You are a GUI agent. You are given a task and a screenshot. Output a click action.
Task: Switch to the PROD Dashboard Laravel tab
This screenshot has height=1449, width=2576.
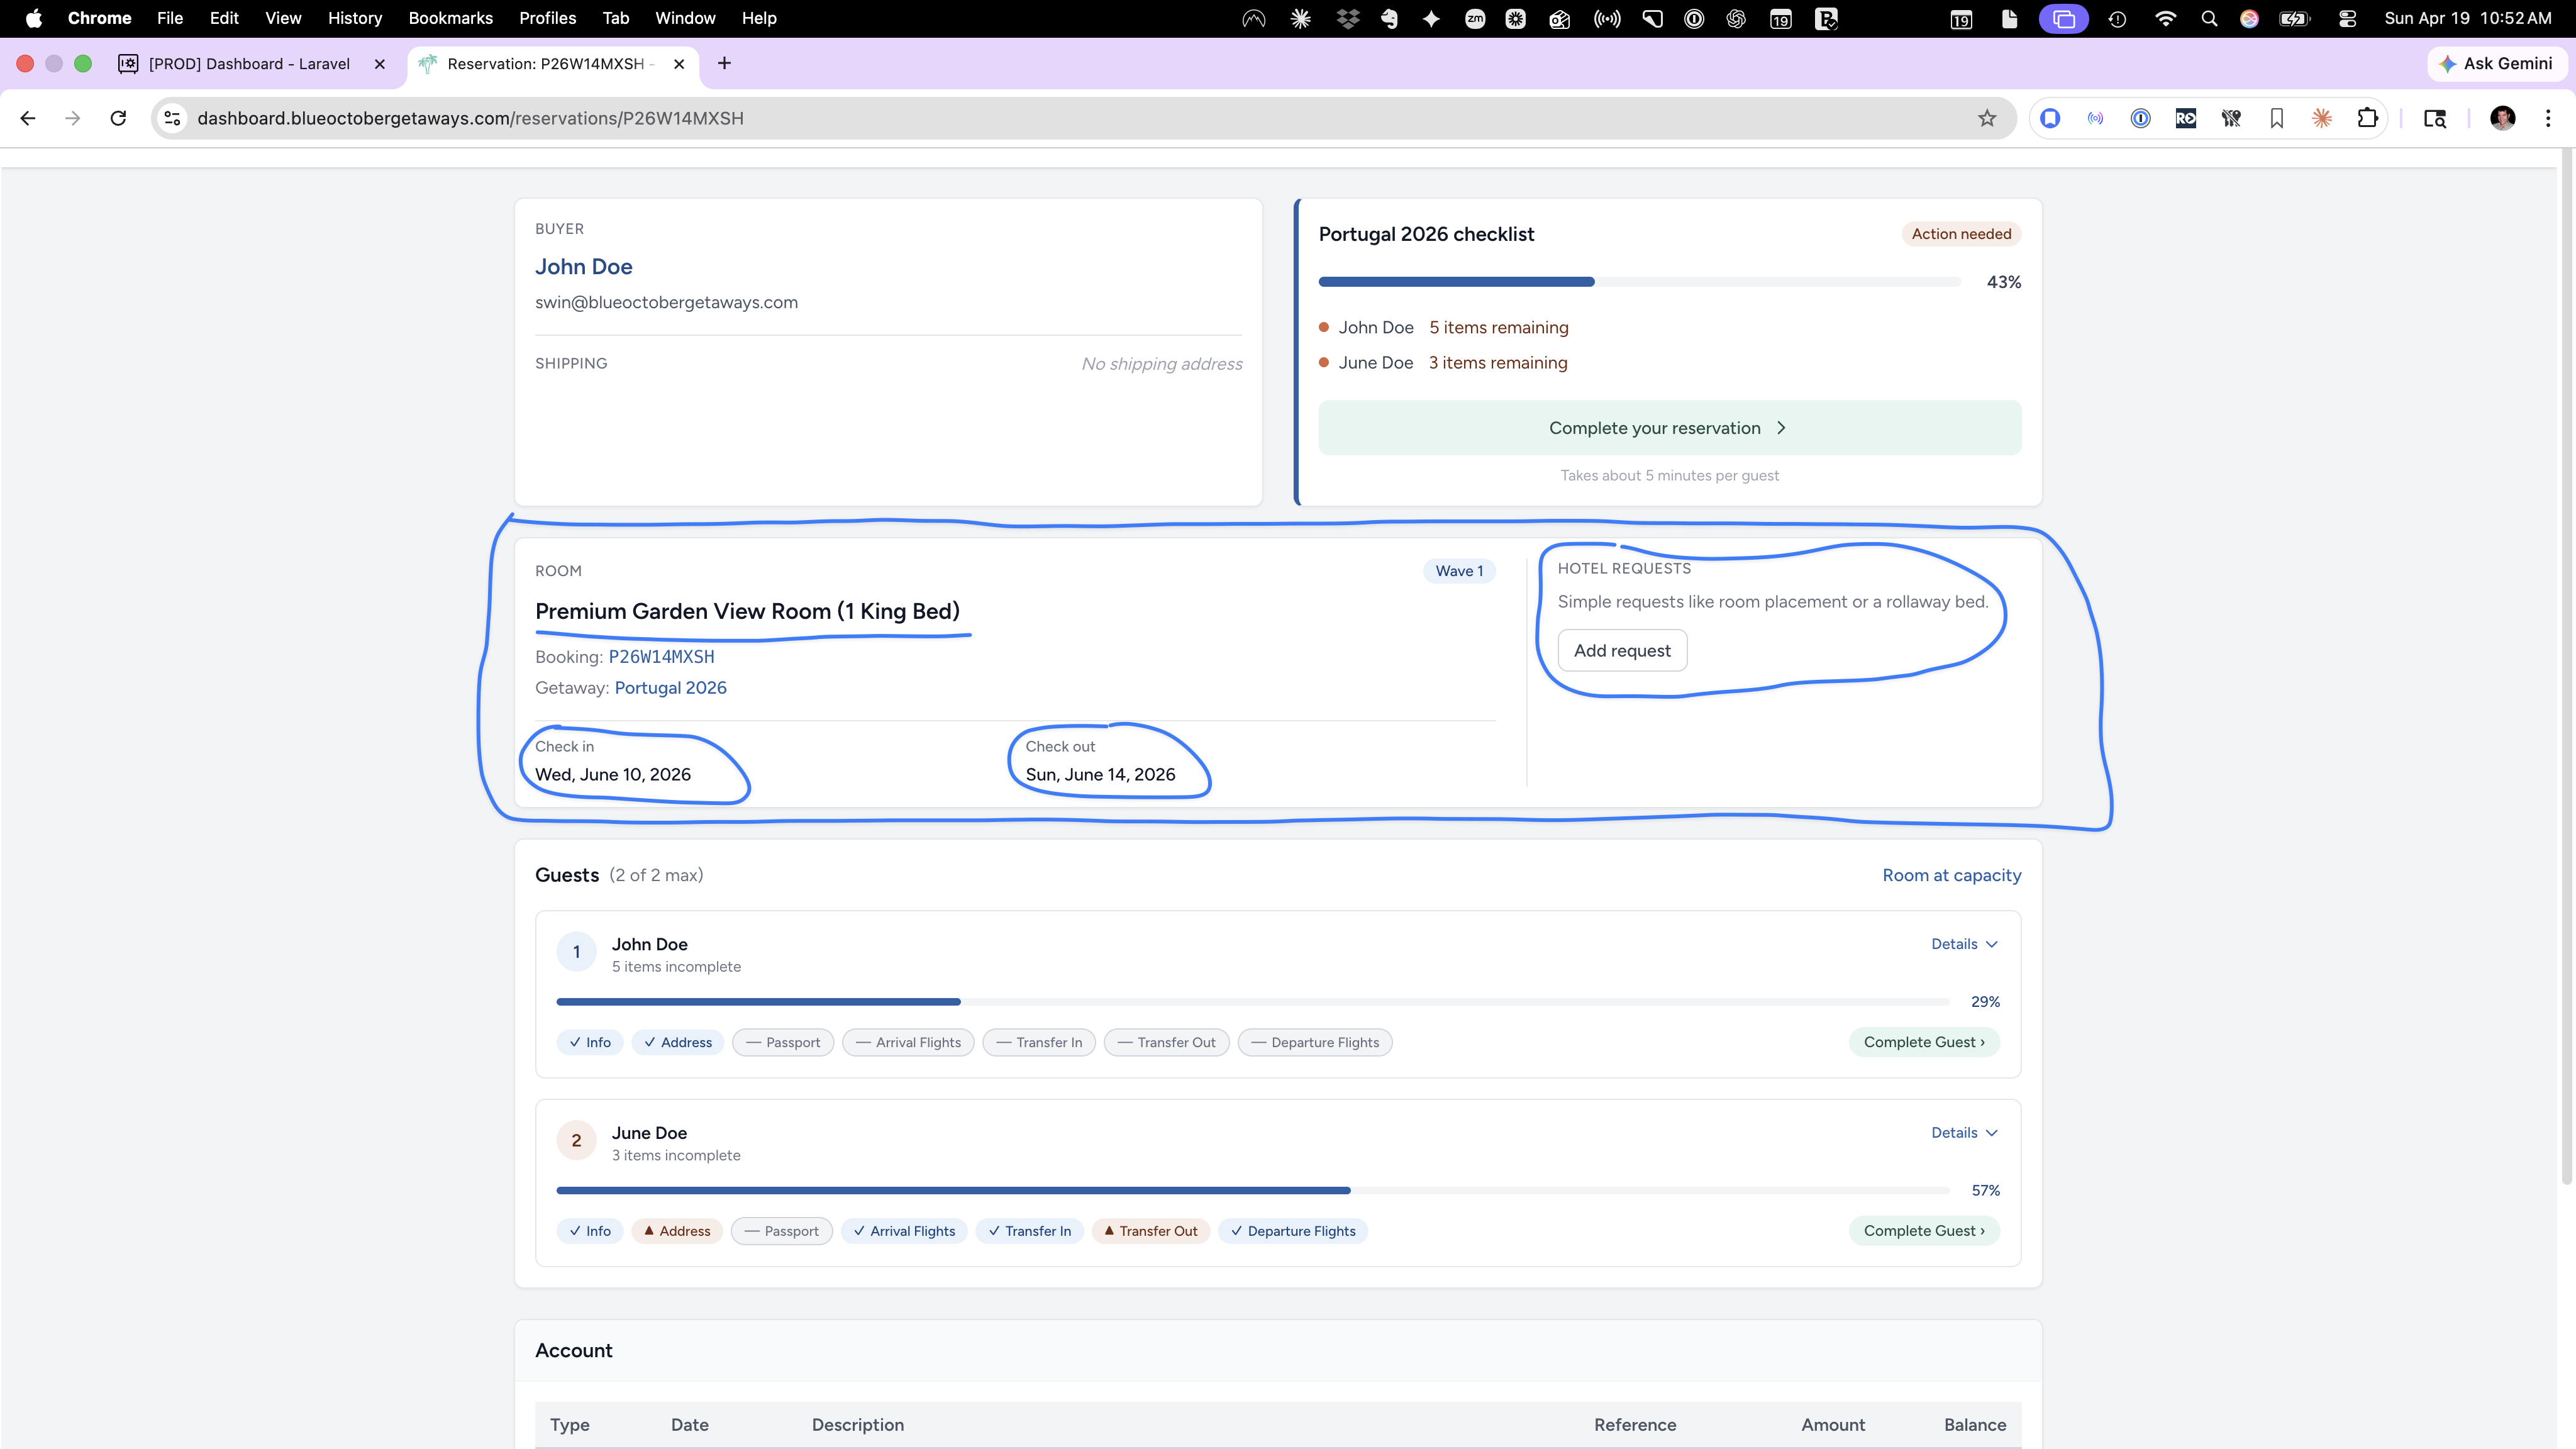tap(250, 64)
